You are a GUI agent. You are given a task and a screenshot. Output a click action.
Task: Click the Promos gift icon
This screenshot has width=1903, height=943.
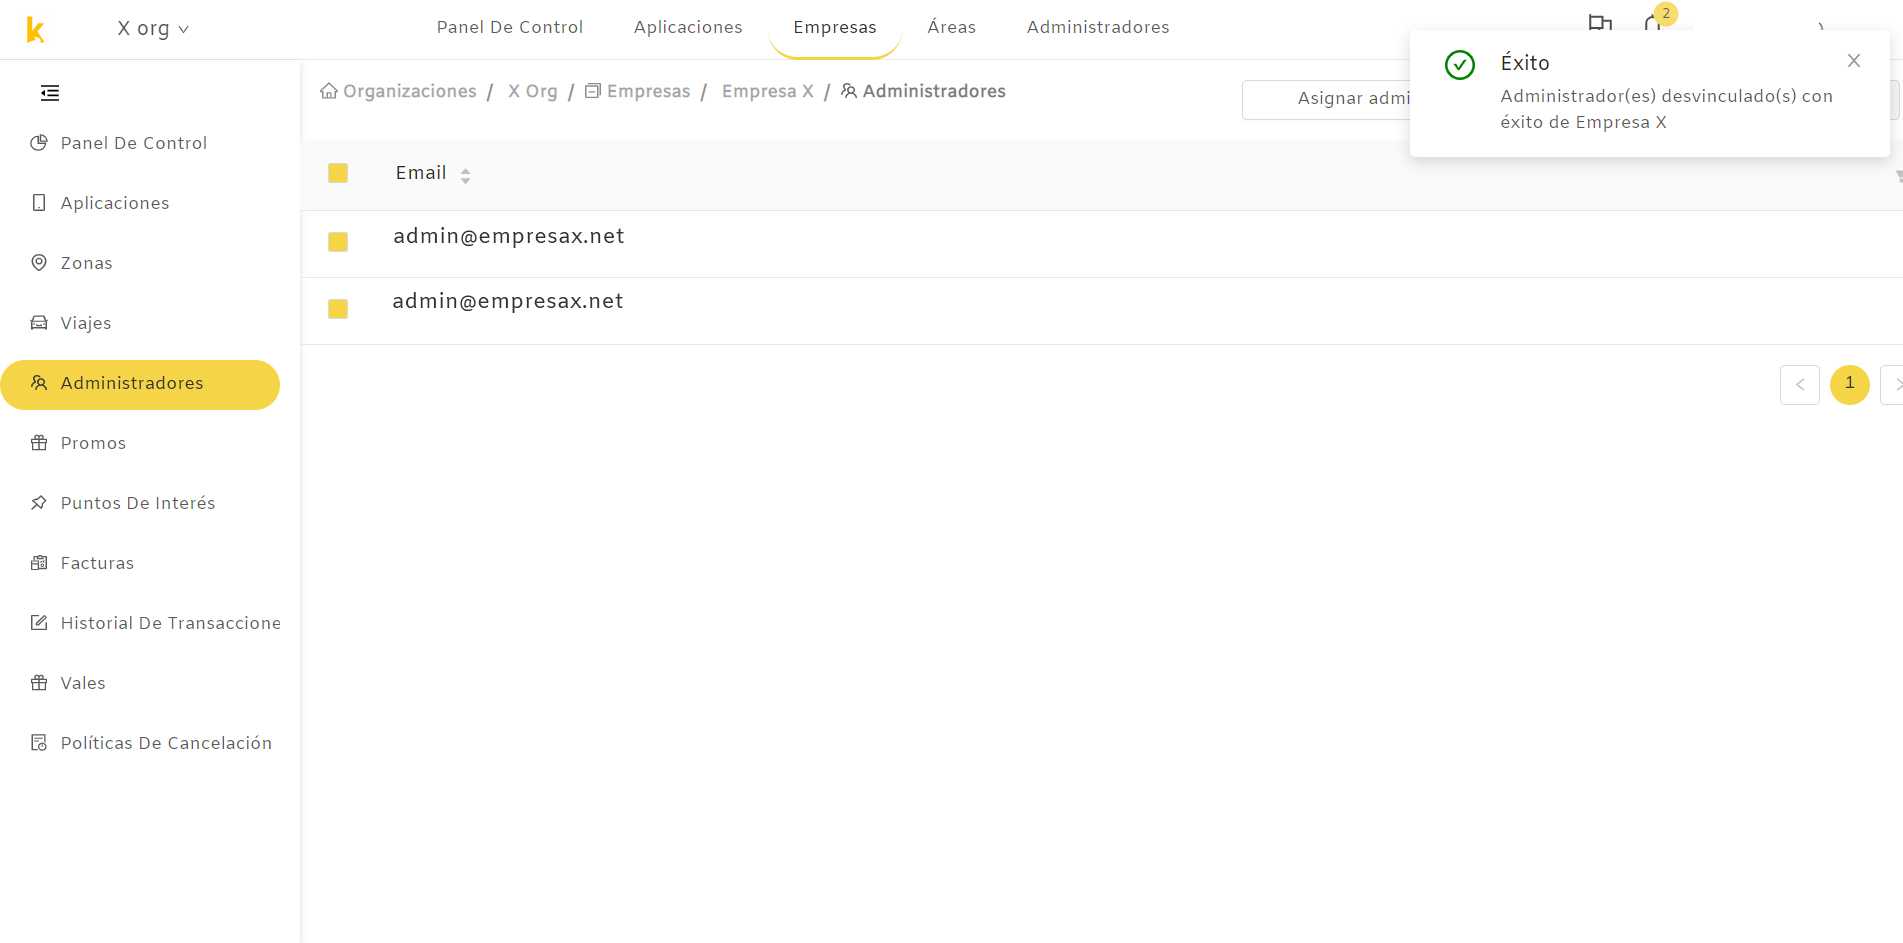pos(39,443)
